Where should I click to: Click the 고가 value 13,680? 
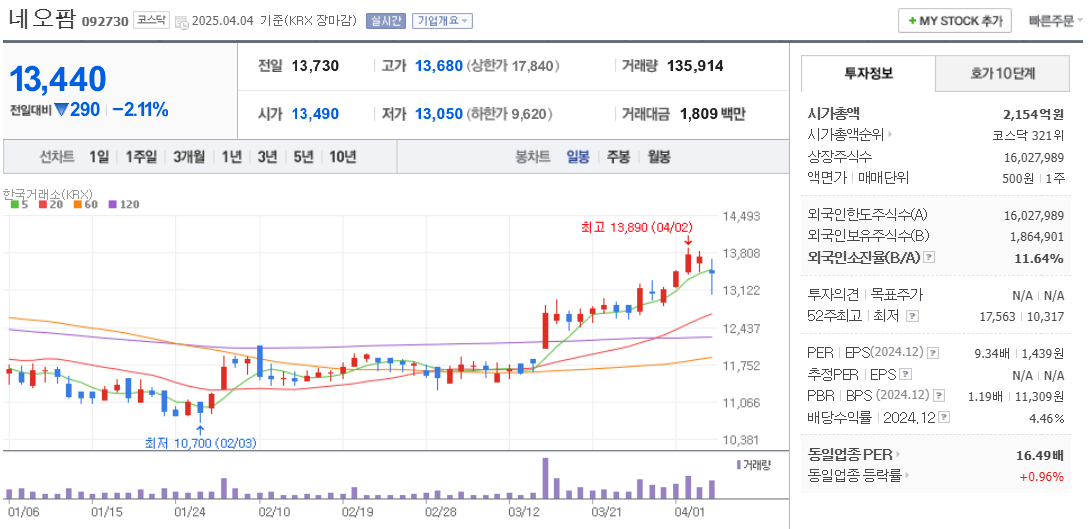point(439,66)
